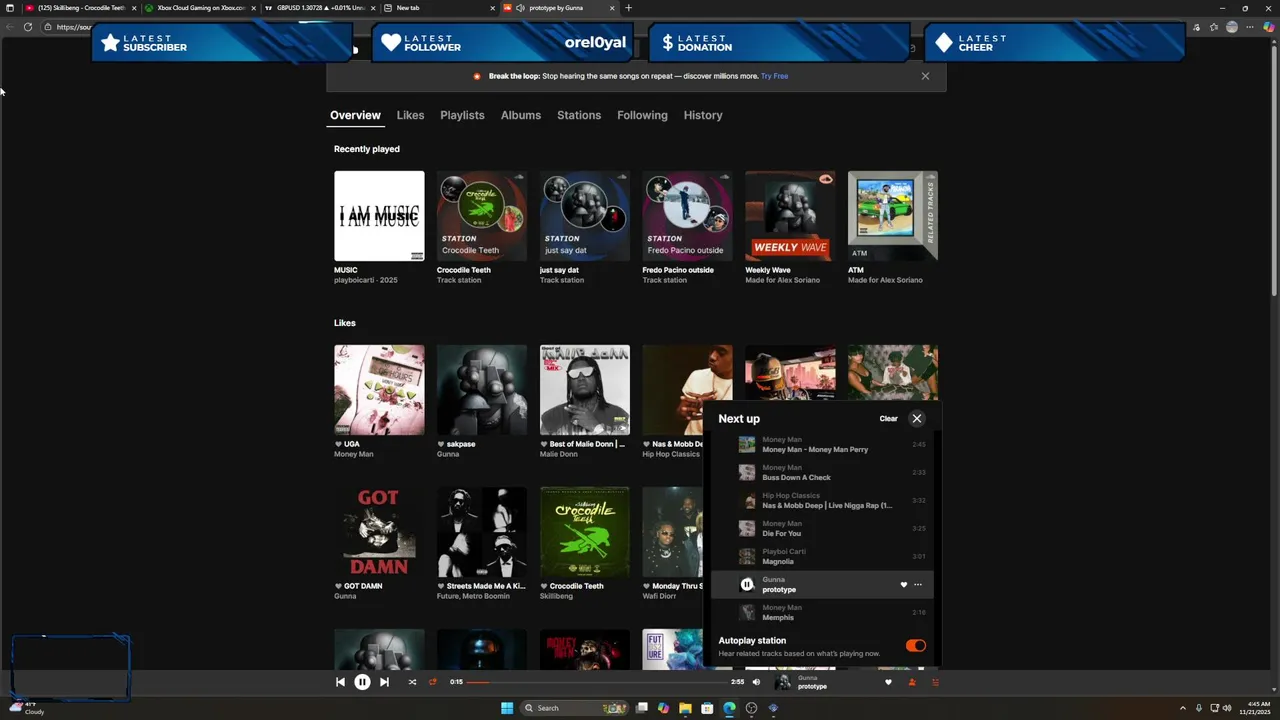The width and height of the screenshot is (1280, 720).
Task: Open Task View from the taskbar
Action: (x=642, y=708)
